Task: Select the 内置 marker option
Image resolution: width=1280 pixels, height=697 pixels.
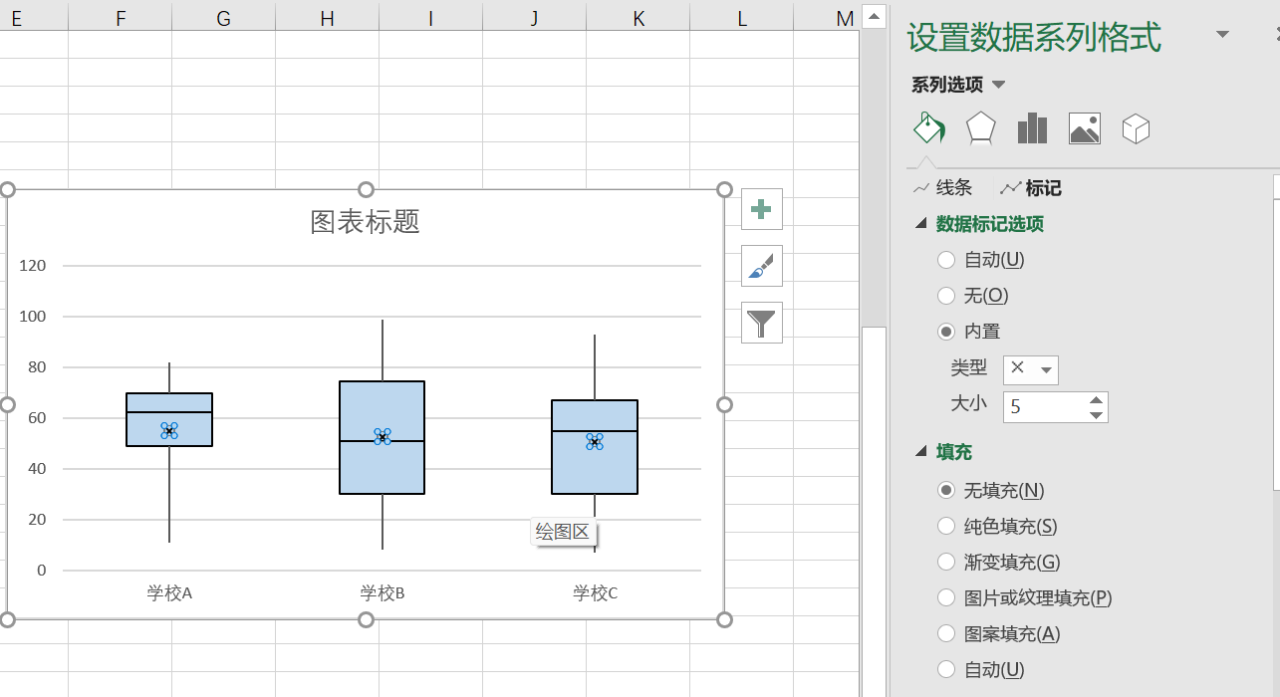Action: [x=969, y=332]
